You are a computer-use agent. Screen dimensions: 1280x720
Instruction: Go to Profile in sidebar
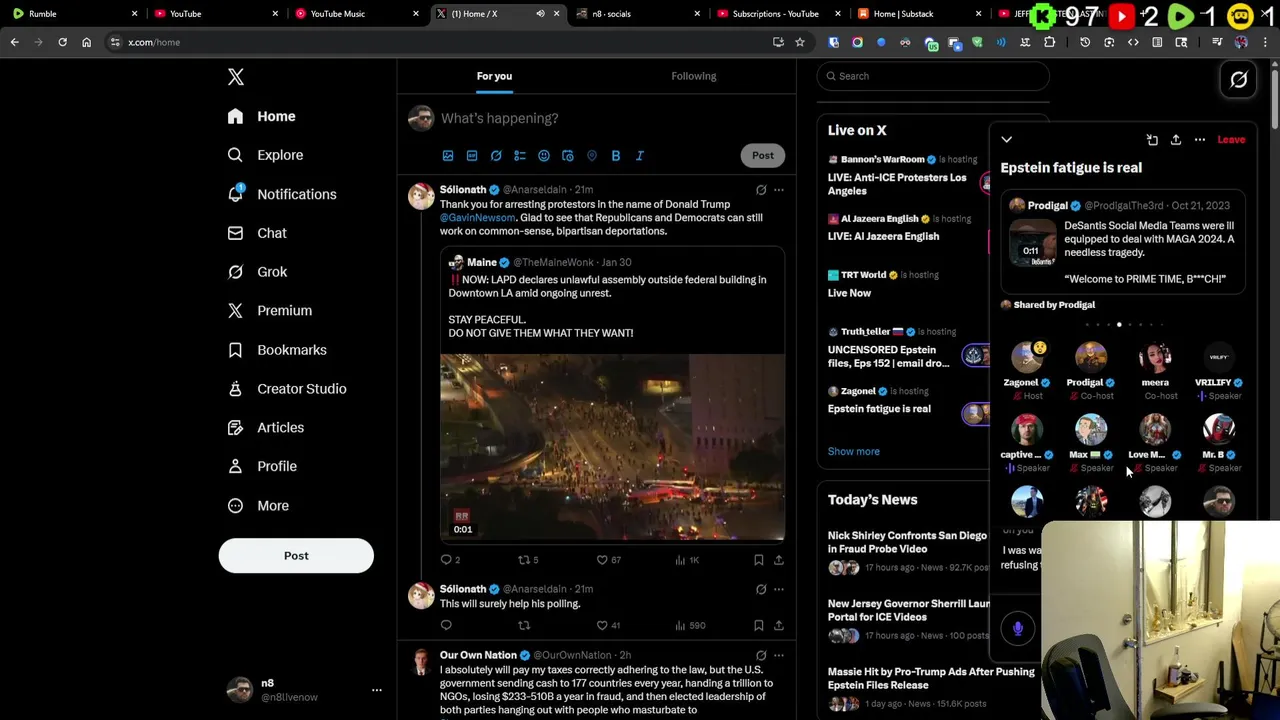click(x=261, y=466)
